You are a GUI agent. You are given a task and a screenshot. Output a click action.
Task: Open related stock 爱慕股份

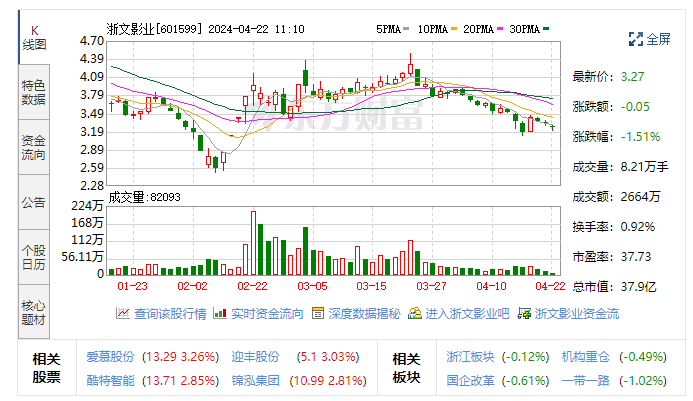coord(110,357)
